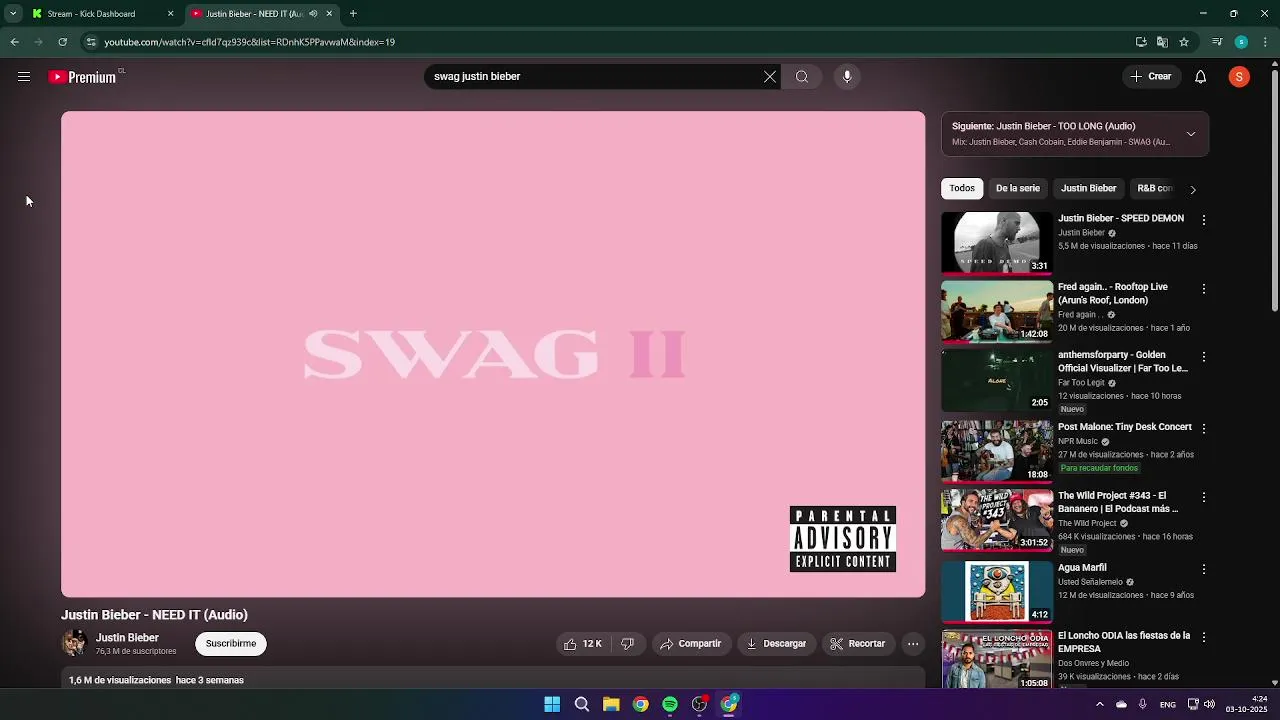This screenshot has height=720, width=1280.
Task: Open Agua Marfil video thumbnail
Action: 997,592
